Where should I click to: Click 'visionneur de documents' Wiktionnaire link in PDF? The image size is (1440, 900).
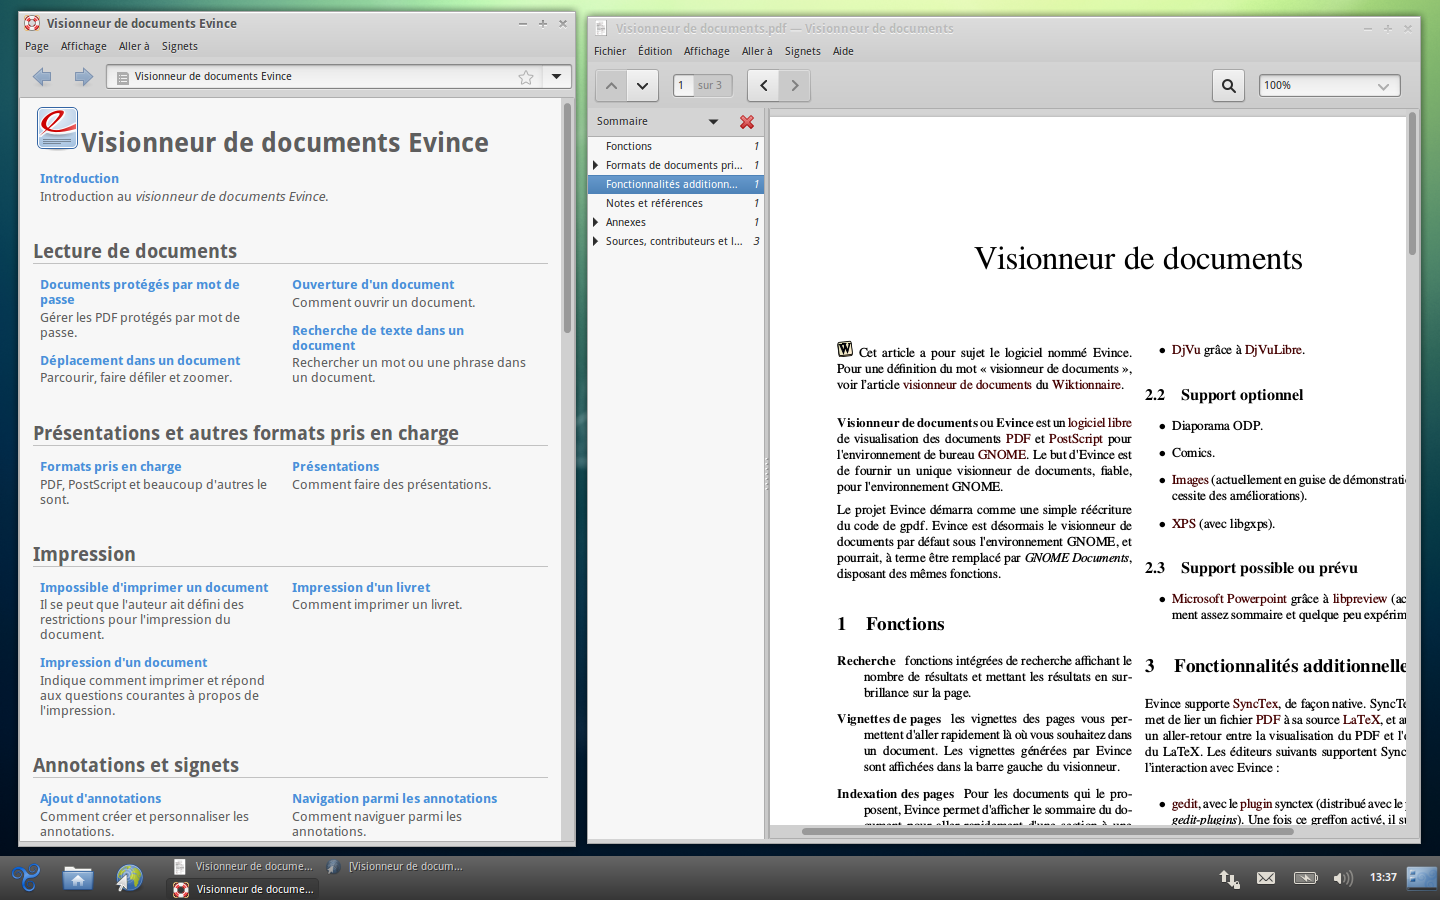tap(967, 385)
